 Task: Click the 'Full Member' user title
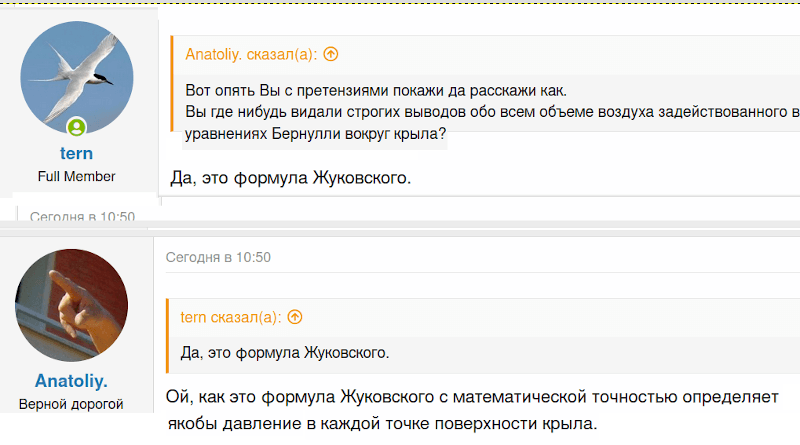point(76,176)
